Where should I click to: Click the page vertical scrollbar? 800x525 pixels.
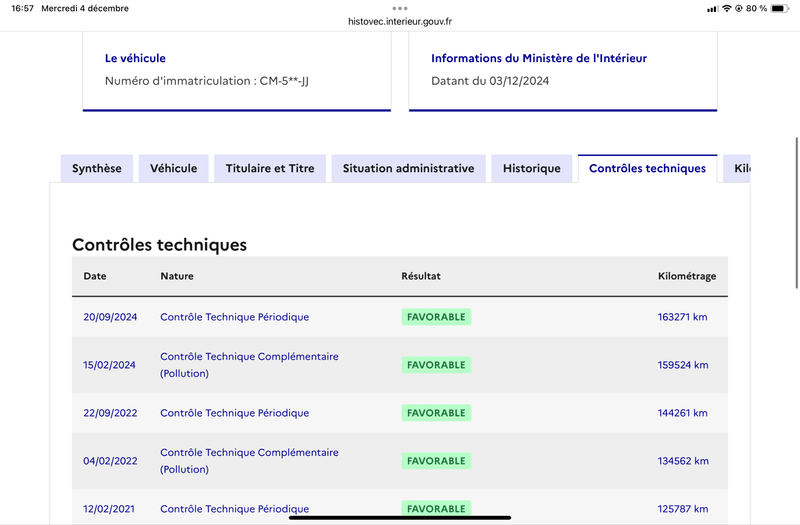(796, 213)
